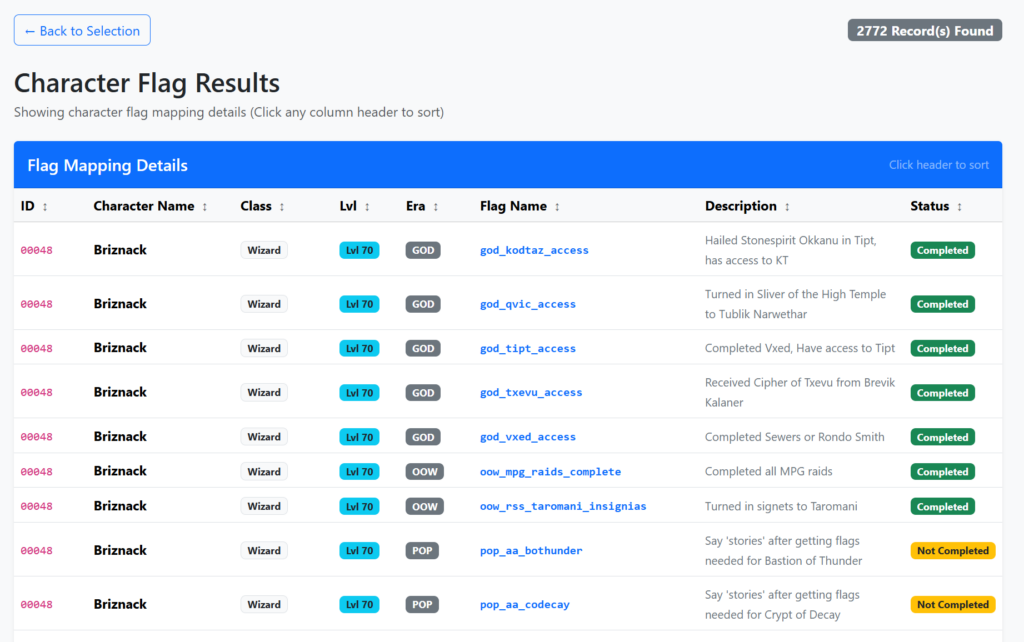Click 'Completed Sewers or Rondo Smith' description
Image resolution: width=1024 pixels, height=642 pixels.
[x=794, y=437]
